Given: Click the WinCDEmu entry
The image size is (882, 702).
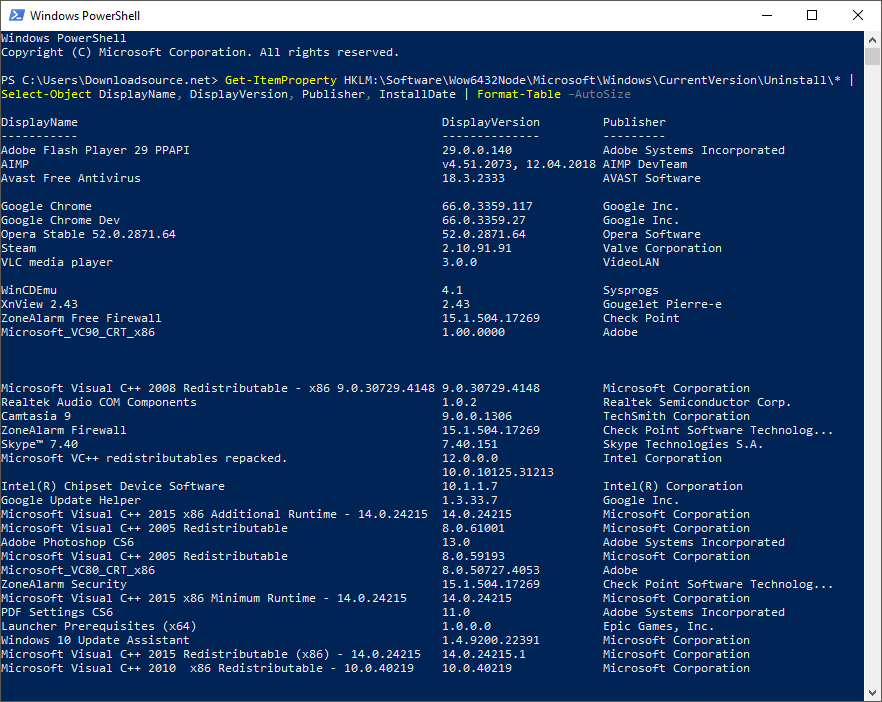Looking at the screenshot, I should pos(29,290).
